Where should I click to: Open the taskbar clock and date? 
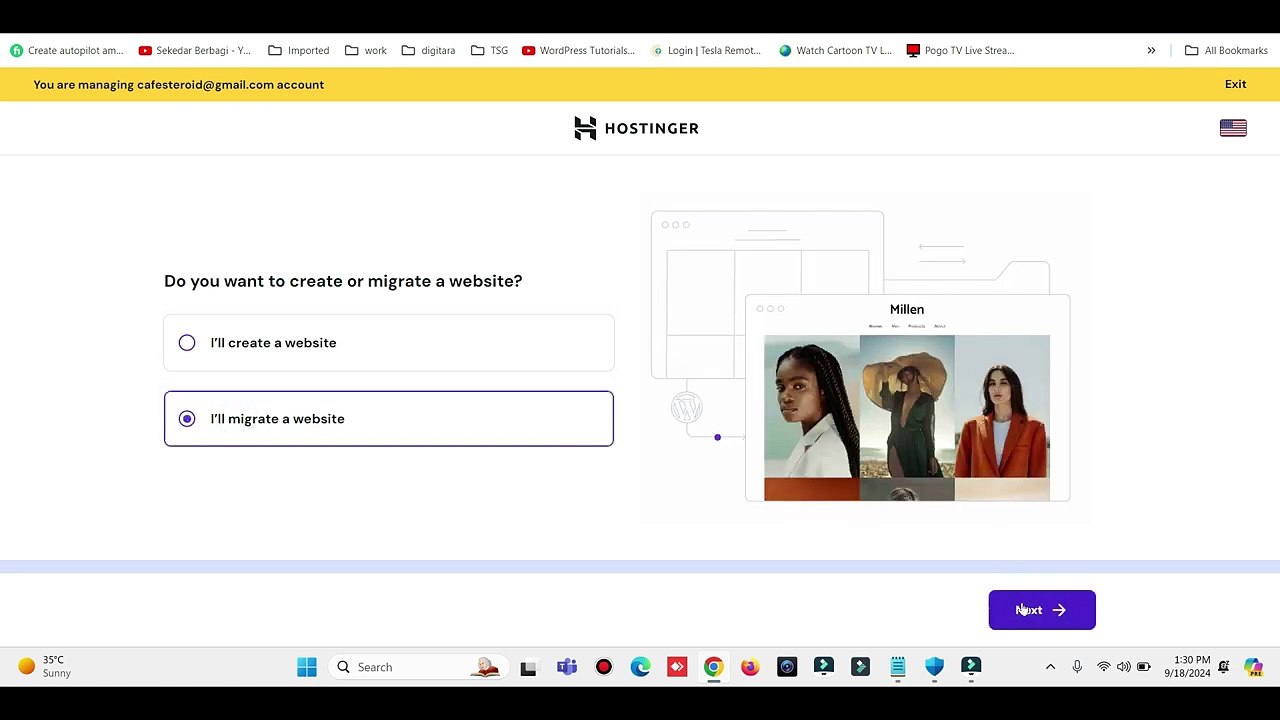click(x=1187, y=667)
